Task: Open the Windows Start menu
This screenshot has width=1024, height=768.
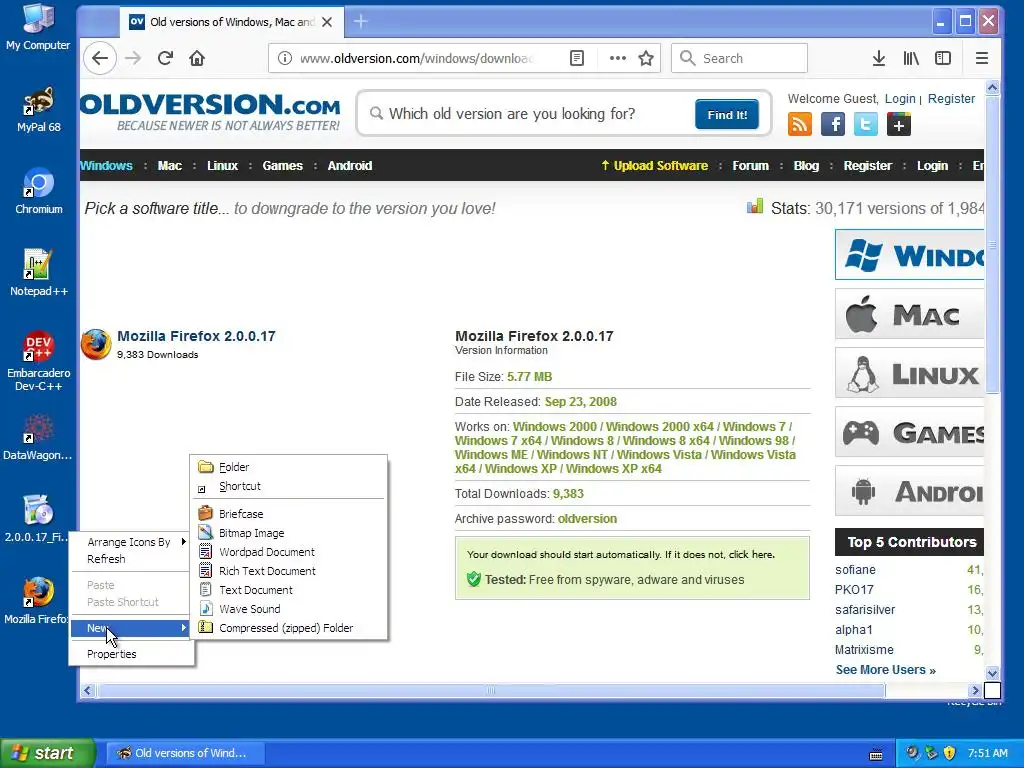Action: coord(47,753)
